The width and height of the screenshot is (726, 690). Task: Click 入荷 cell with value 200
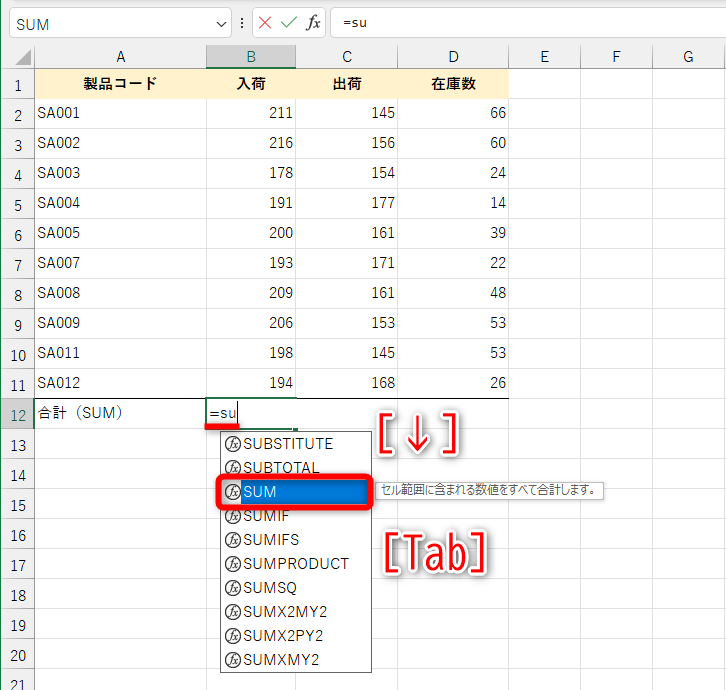pyautogui.click(x=251, y=233)
